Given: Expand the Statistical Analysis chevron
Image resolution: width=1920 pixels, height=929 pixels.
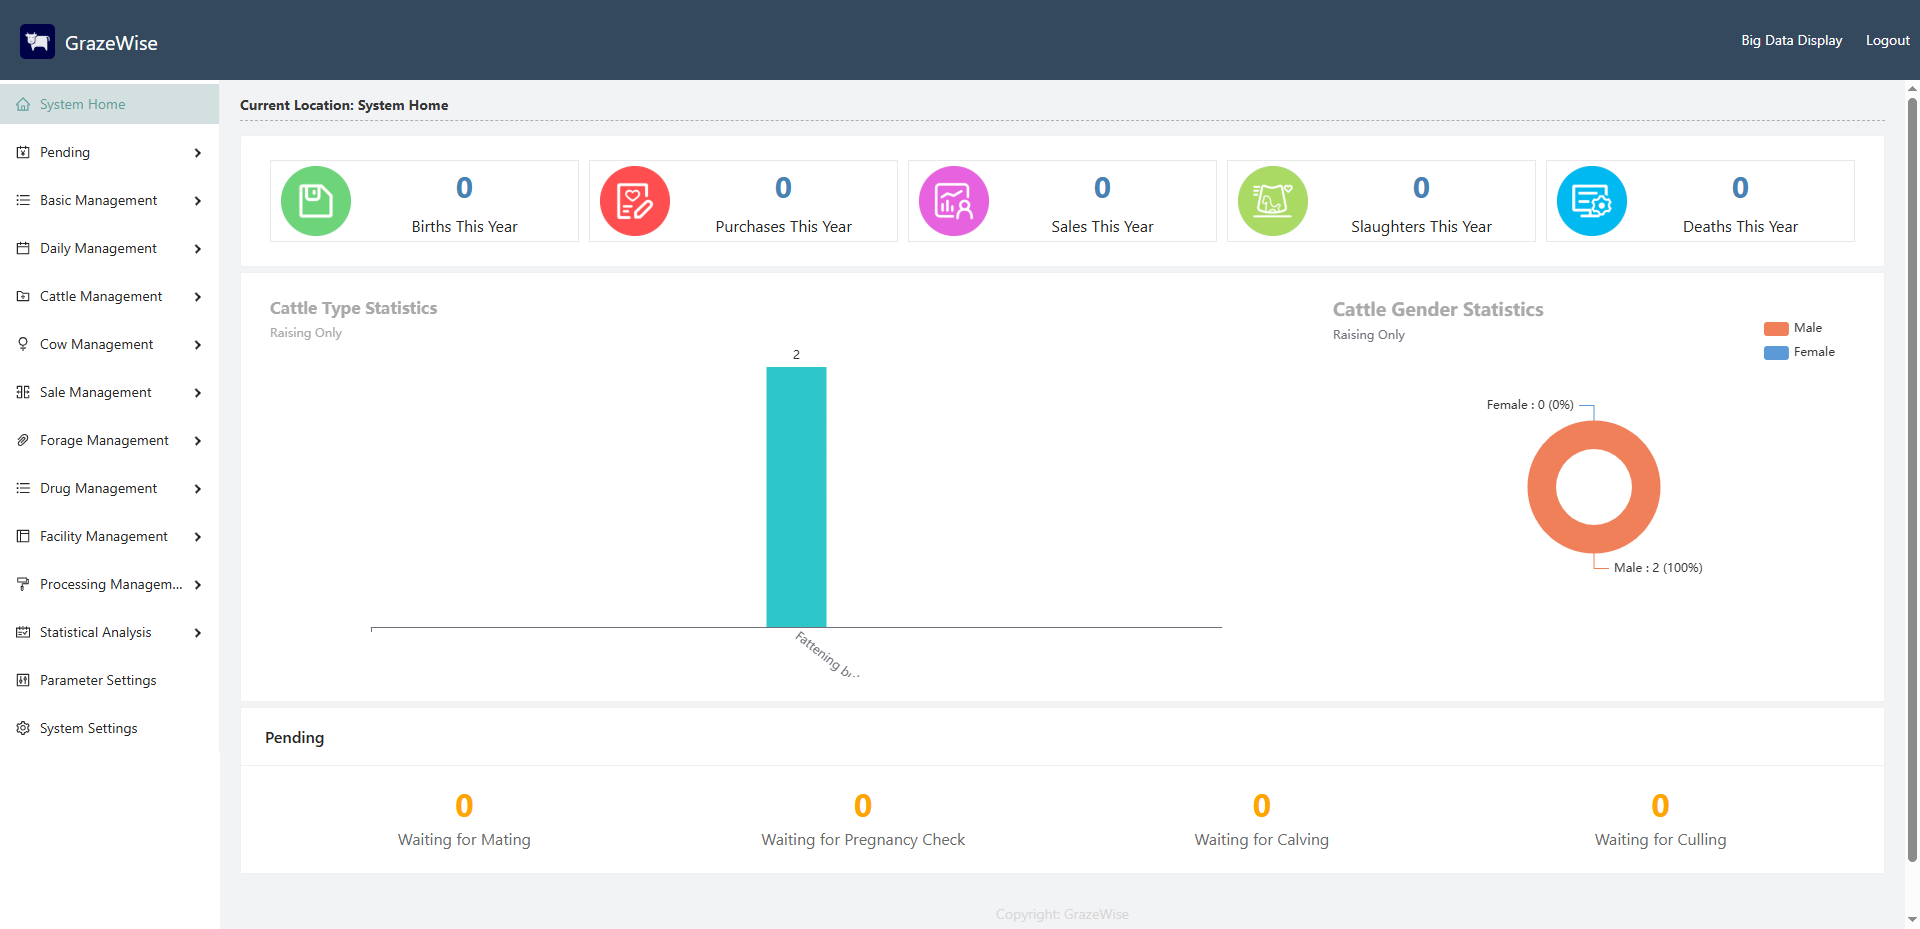Looking at the screenshot, I should point(198,633).
